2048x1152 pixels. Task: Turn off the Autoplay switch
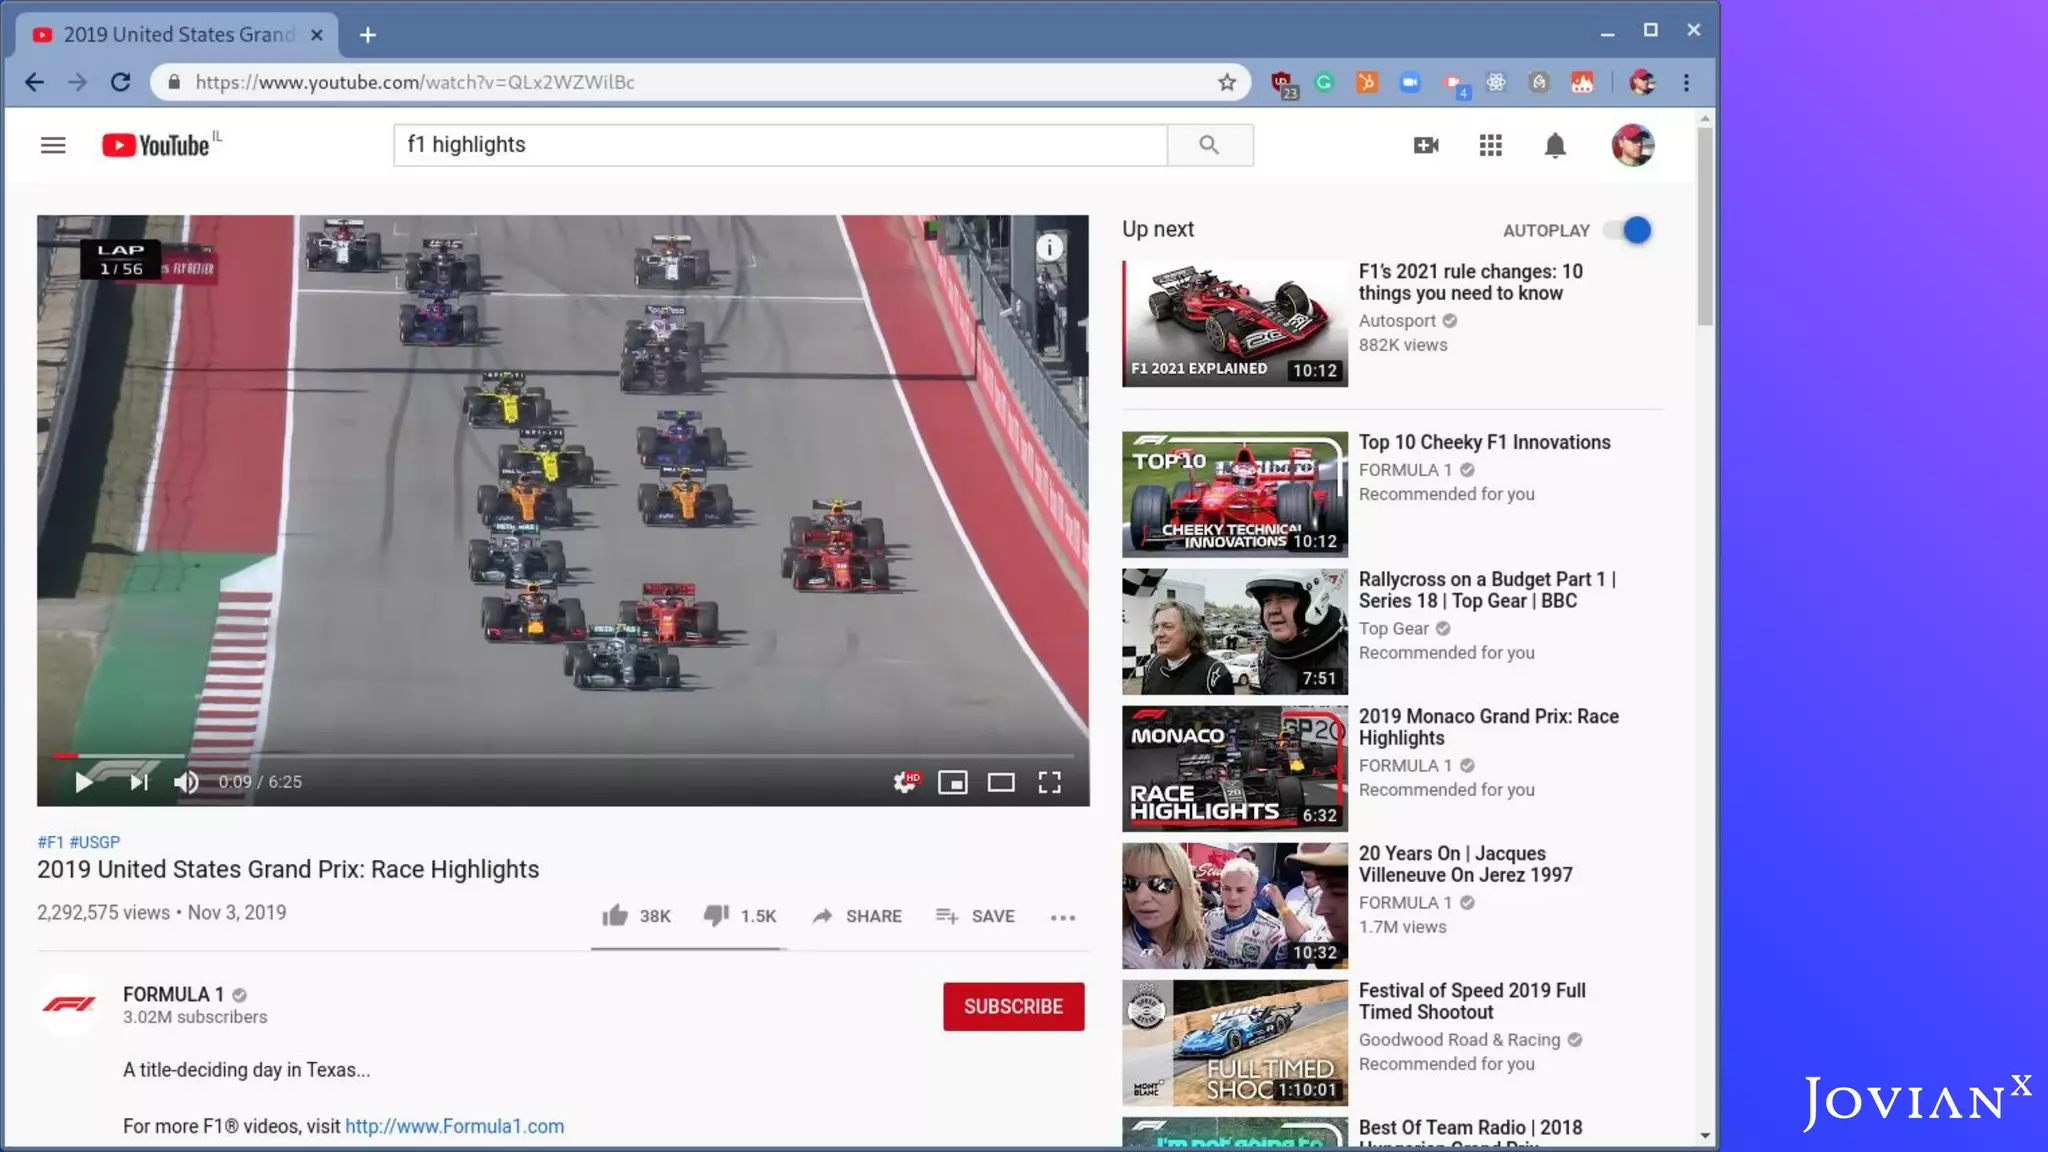point(1628,230)
